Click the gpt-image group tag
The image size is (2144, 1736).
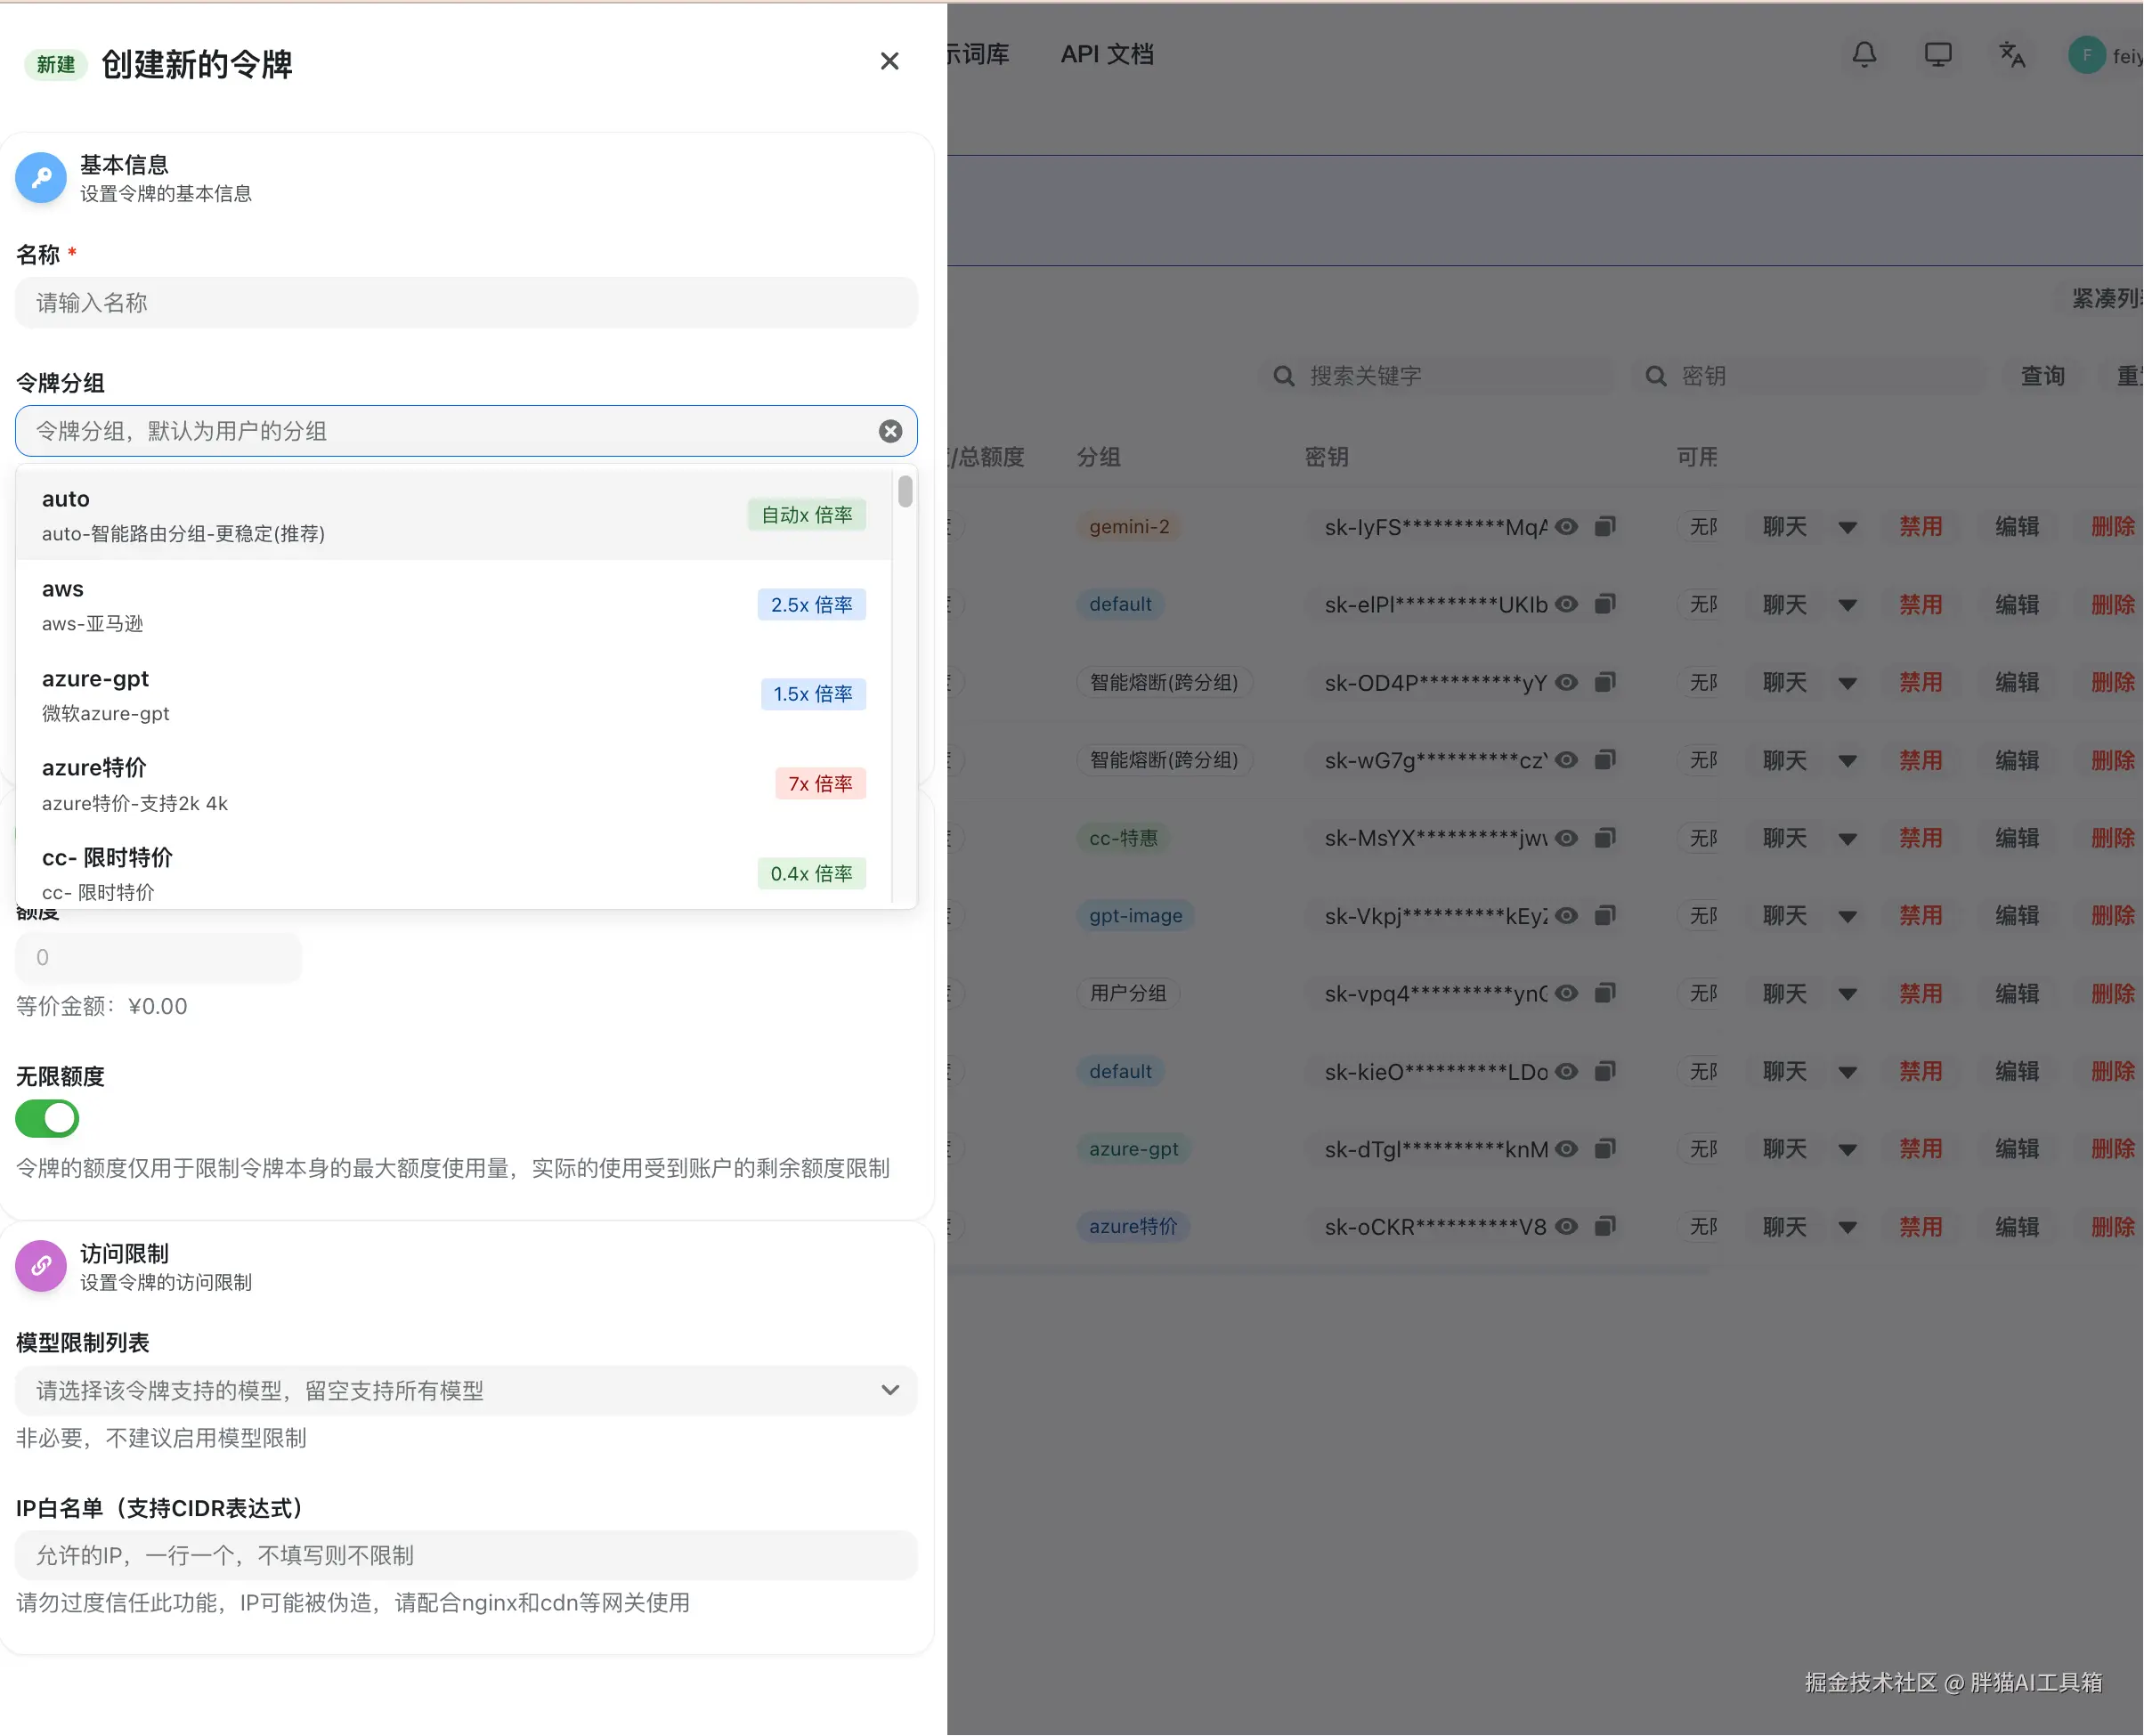coord(1135,916)
